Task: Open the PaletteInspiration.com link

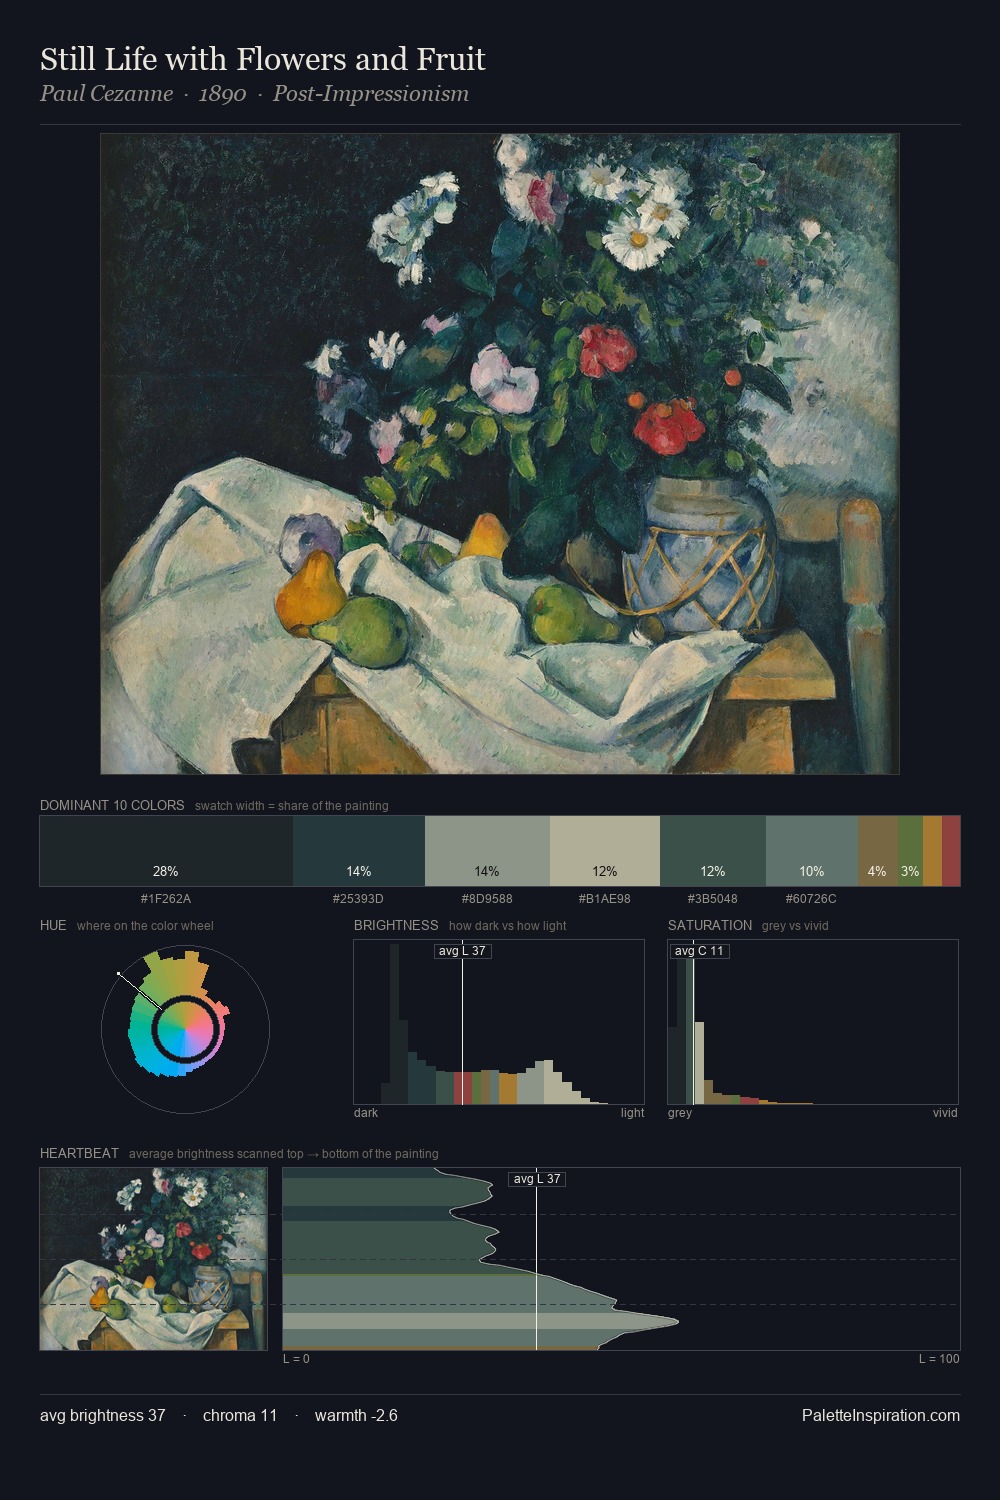Action: point(881,1415)
